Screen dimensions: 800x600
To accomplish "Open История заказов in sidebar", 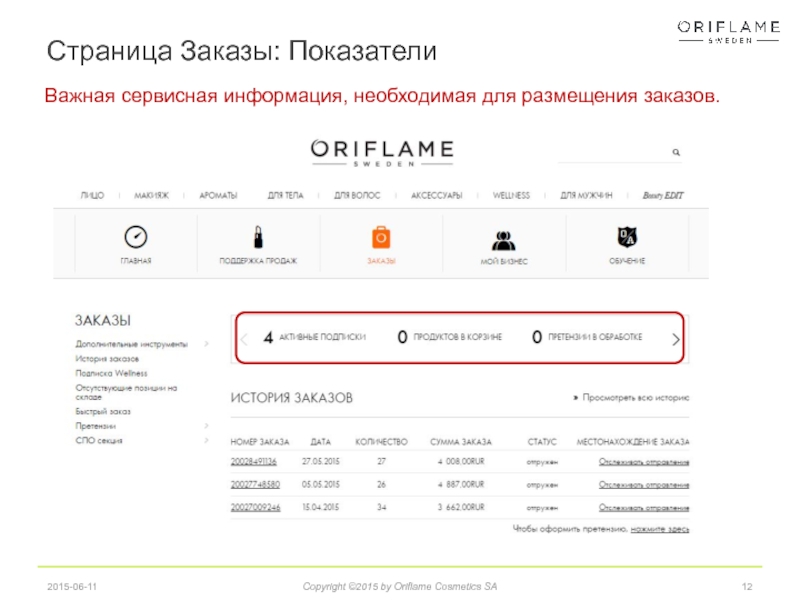I will [107, 359].
